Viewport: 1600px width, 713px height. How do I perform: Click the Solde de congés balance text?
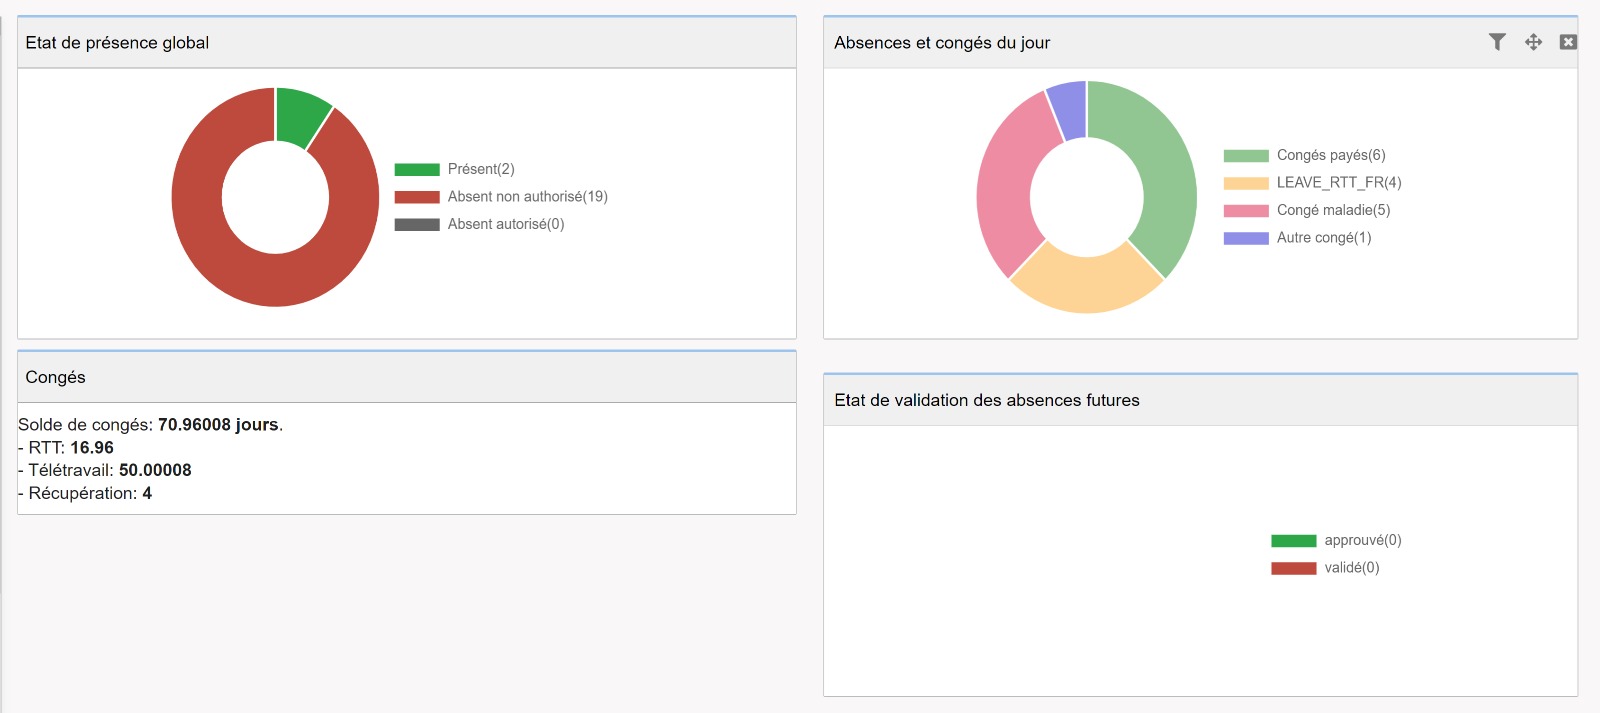click(150, 425)
